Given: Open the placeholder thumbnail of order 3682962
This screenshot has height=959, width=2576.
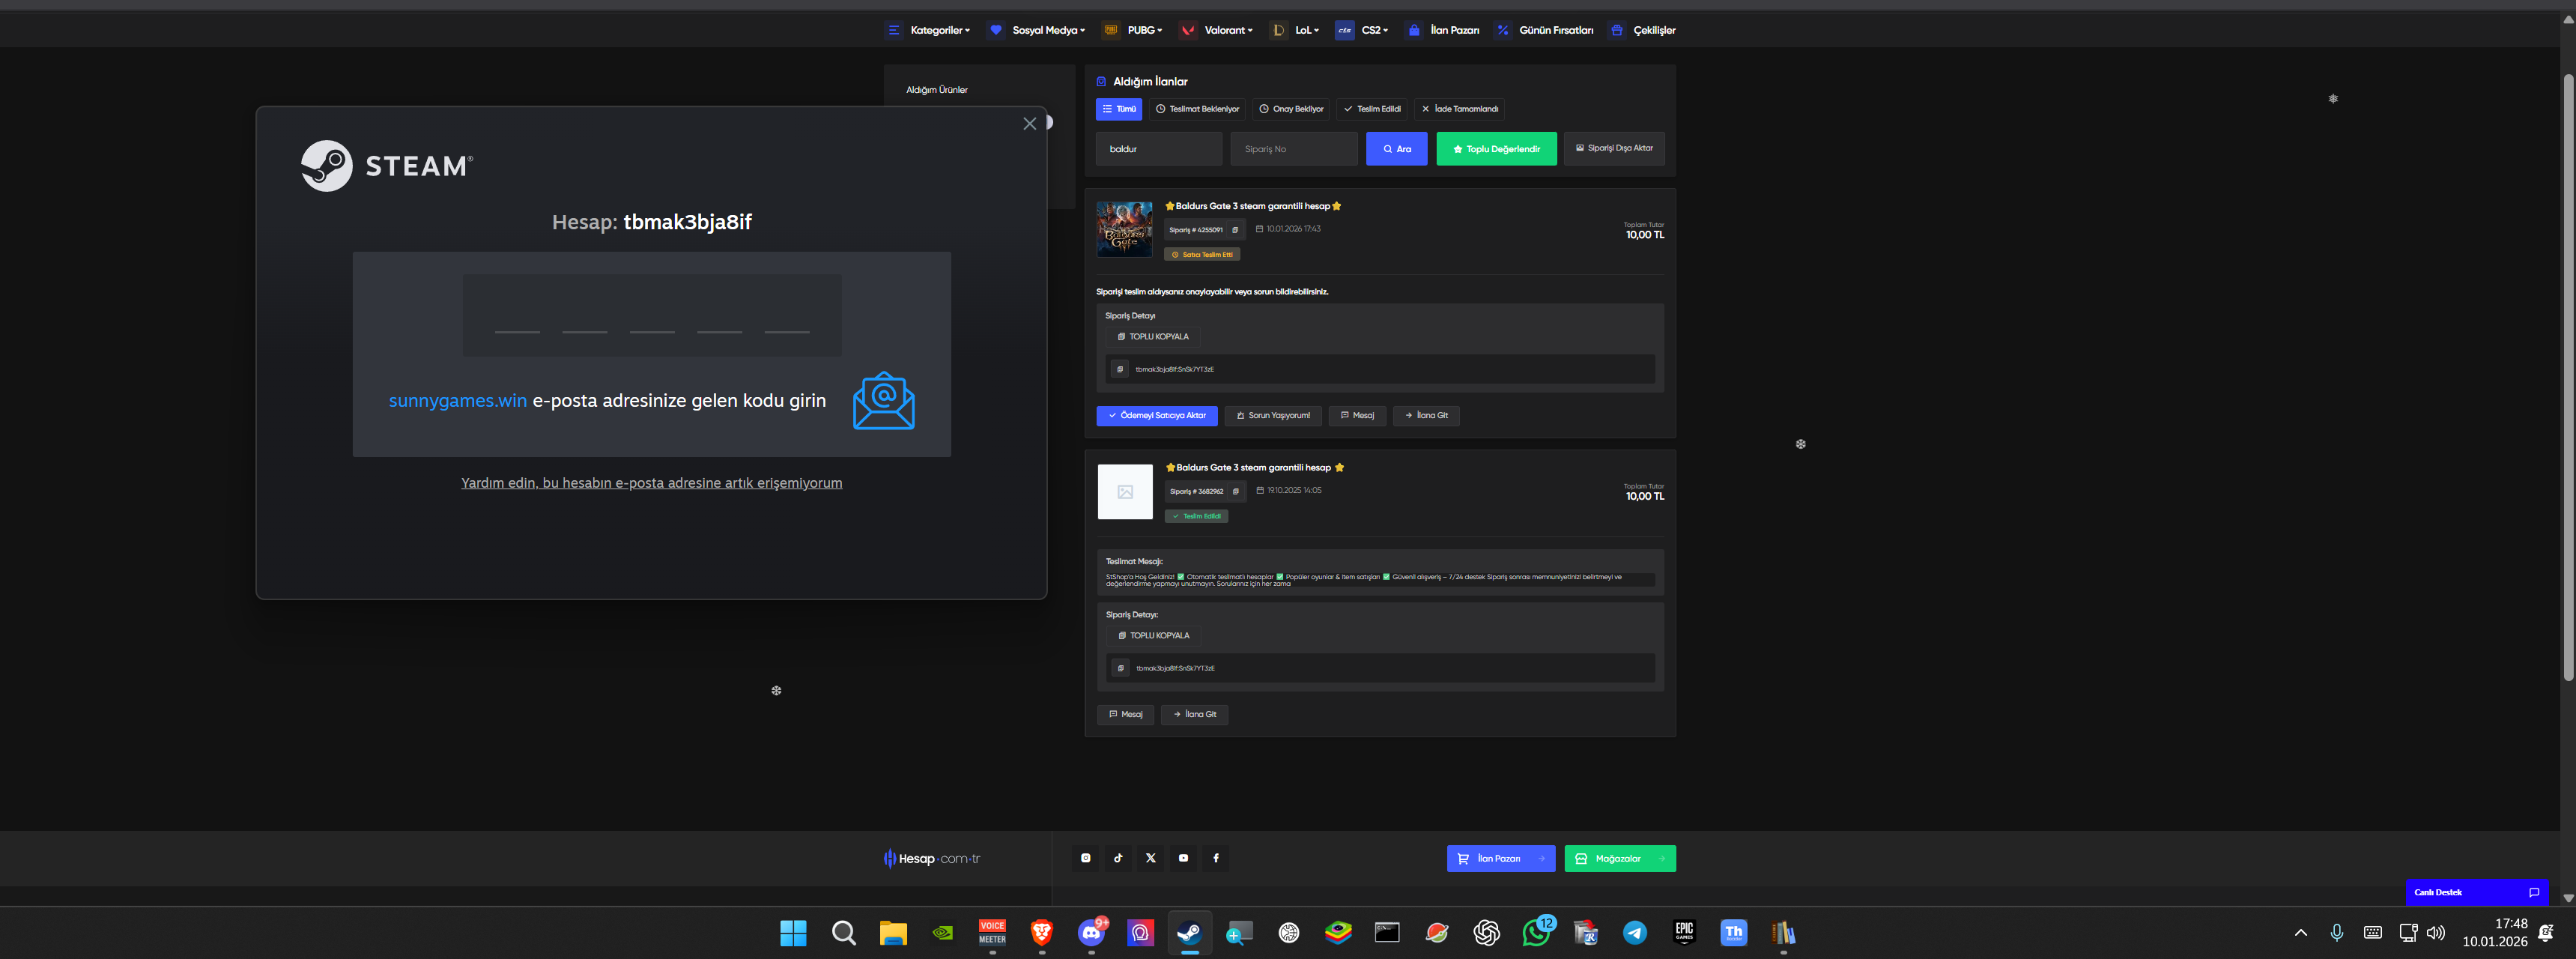Looking at the screenshot, I should click(x=1125, y=491).
